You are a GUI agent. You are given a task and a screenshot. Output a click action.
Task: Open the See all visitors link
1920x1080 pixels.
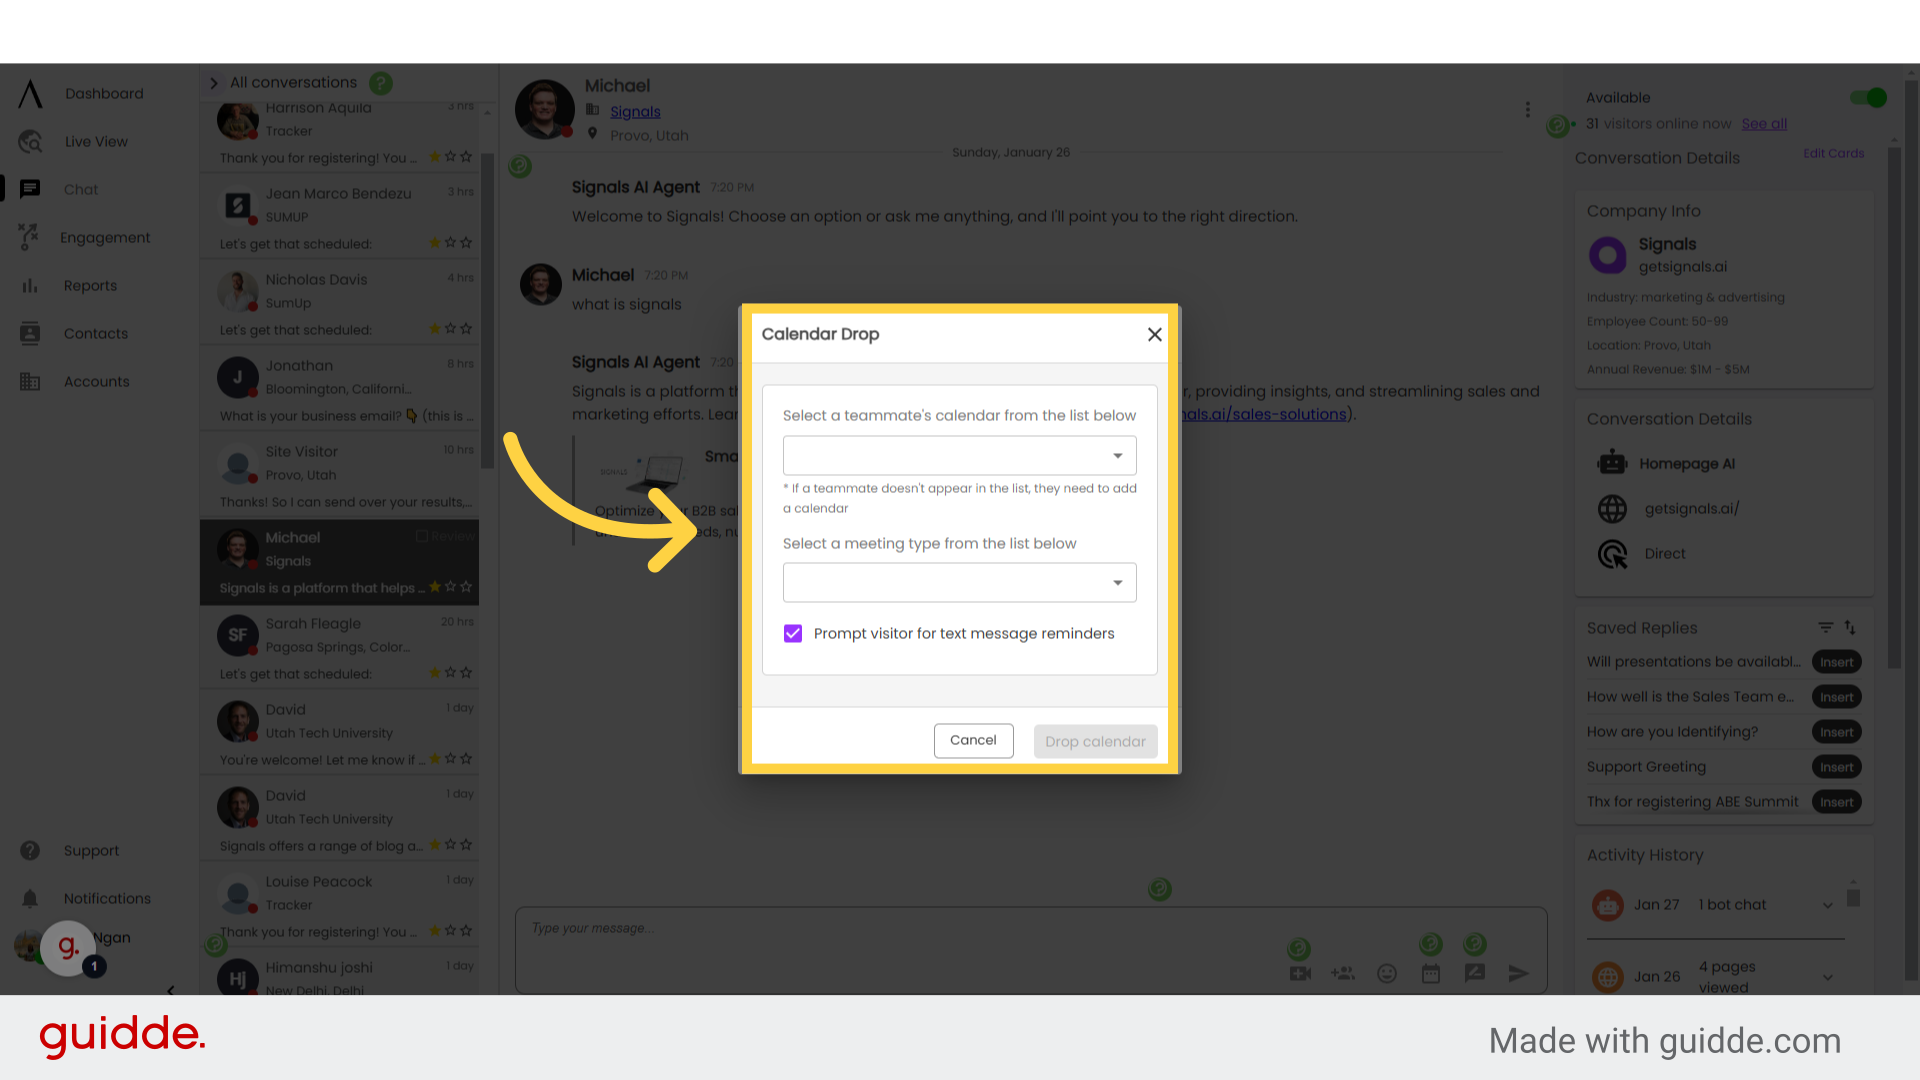click(1764, 124)
